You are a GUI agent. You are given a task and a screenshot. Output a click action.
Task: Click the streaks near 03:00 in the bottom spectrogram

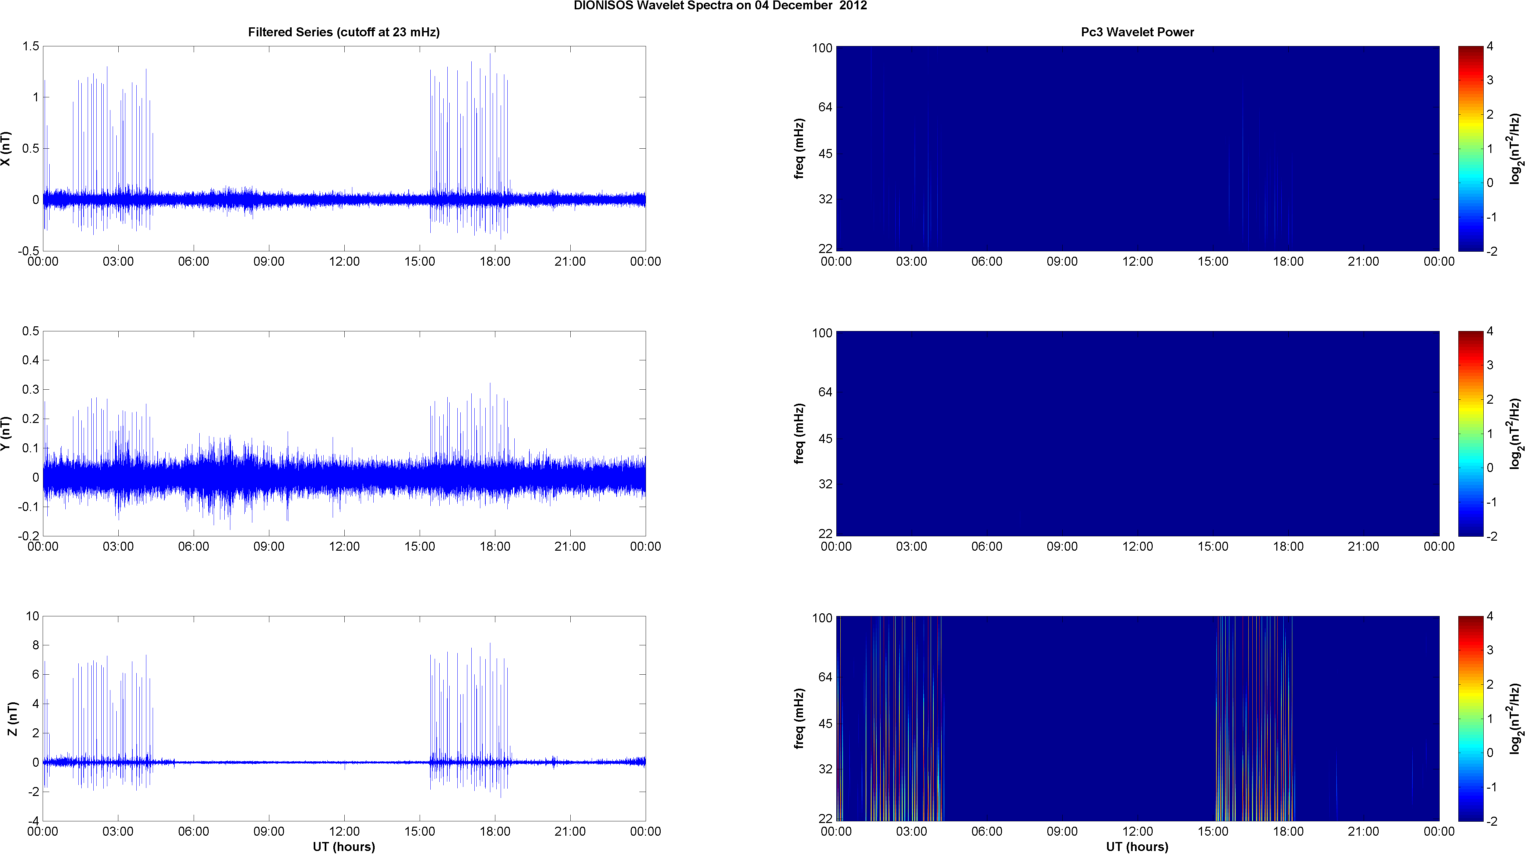pyautogui.click(x=905, y=719)
